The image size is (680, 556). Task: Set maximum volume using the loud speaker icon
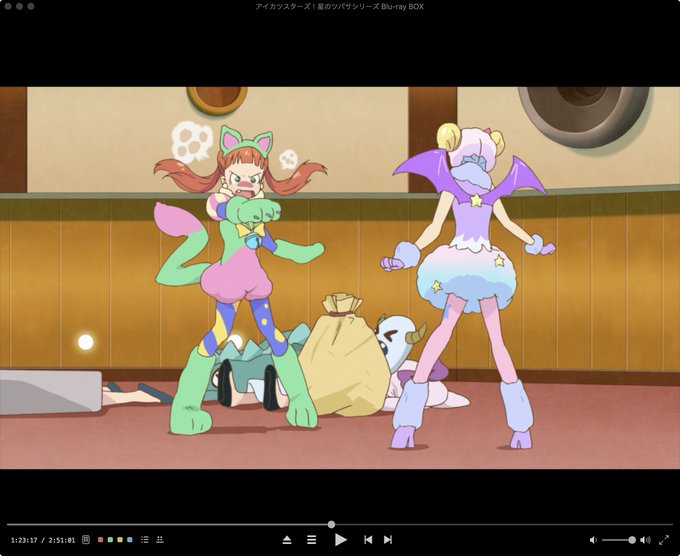coord(646,540)
